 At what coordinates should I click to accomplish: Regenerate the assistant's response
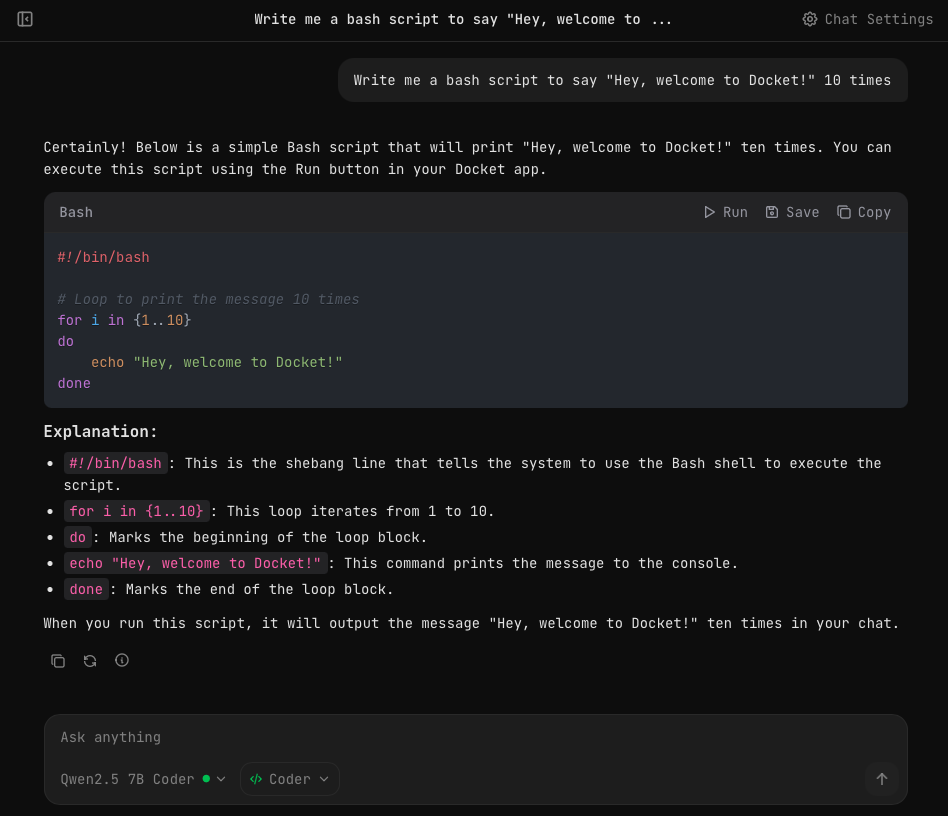[x=90, y=660]
